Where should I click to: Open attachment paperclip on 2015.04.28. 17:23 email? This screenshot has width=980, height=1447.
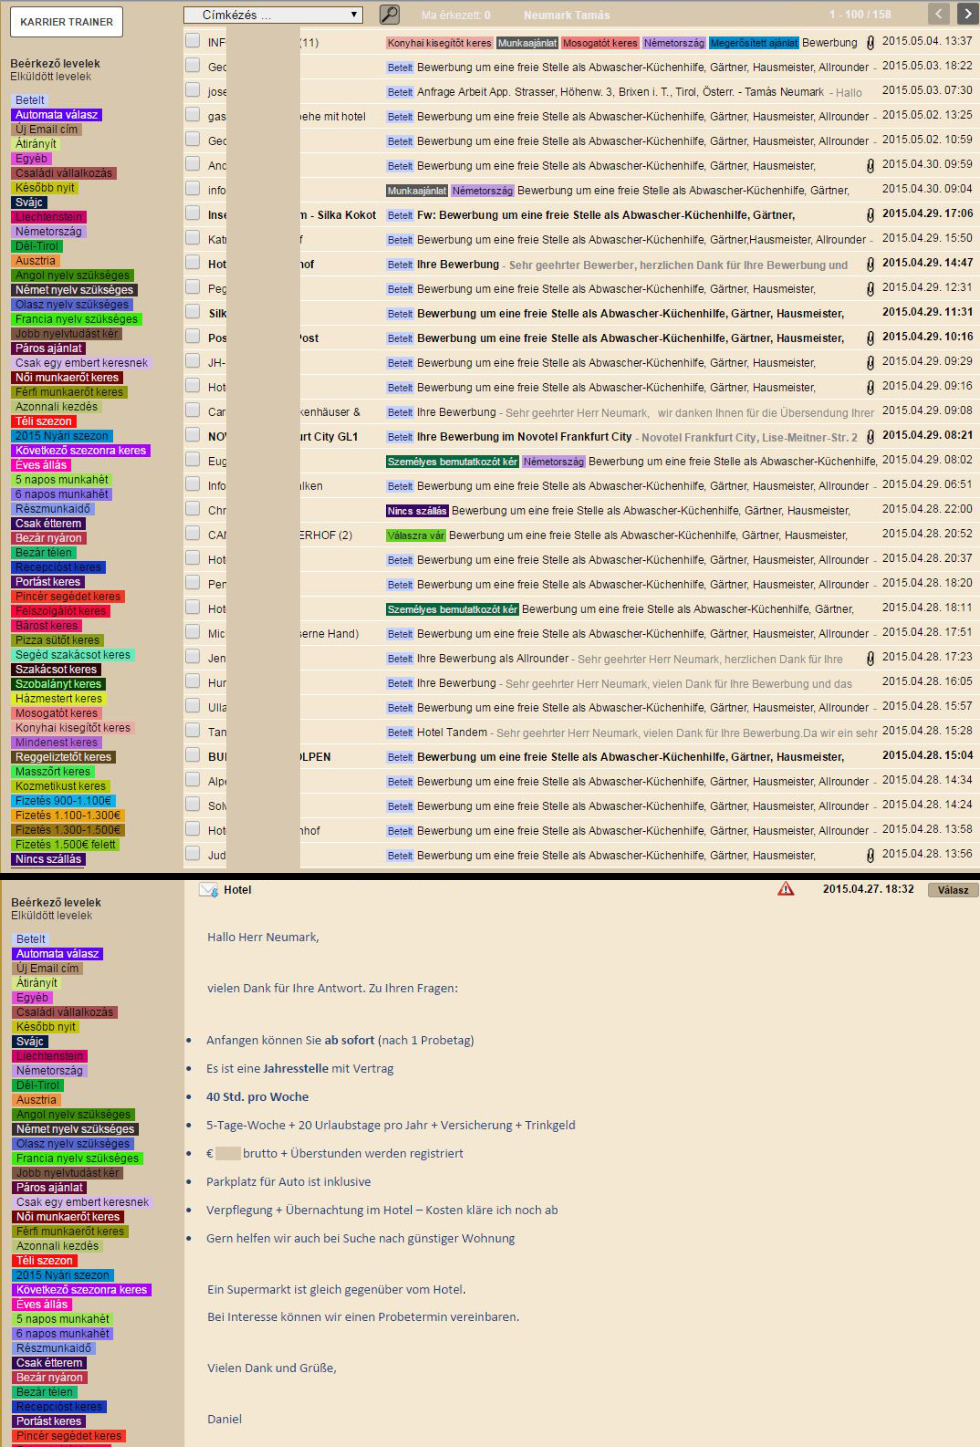870,659
